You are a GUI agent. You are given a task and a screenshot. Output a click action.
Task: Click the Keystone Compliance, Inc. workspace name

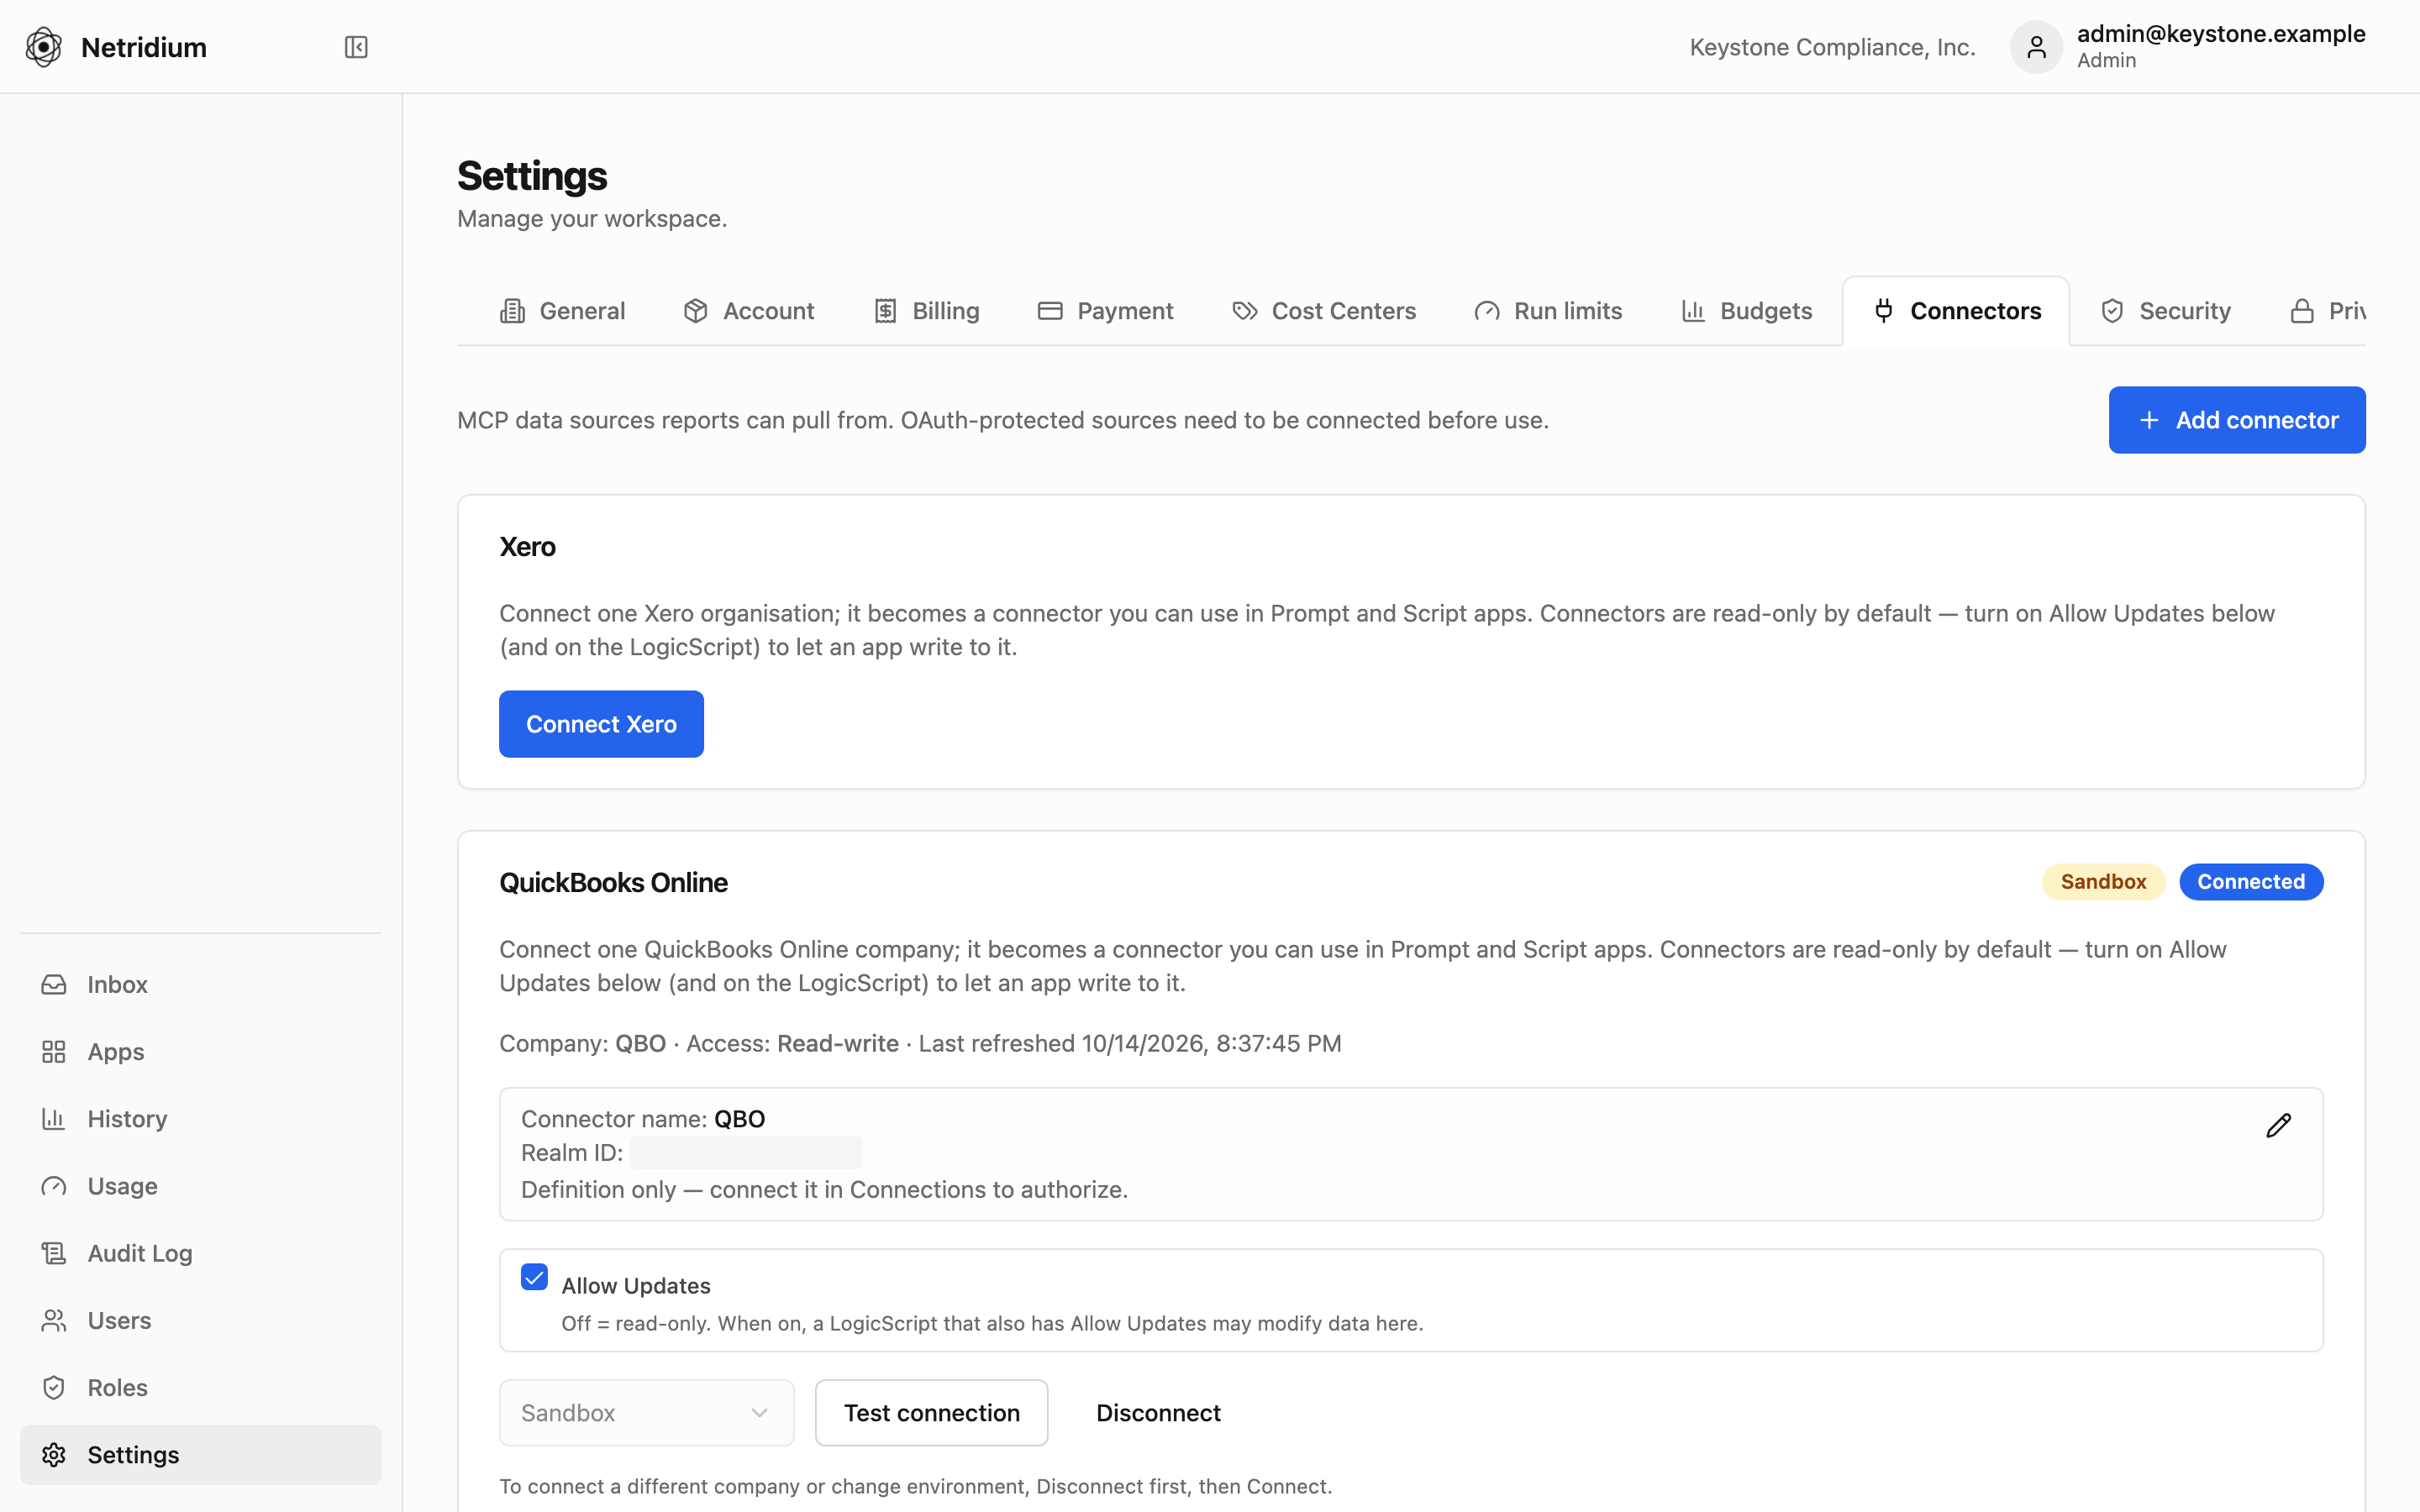point(1832,47)
